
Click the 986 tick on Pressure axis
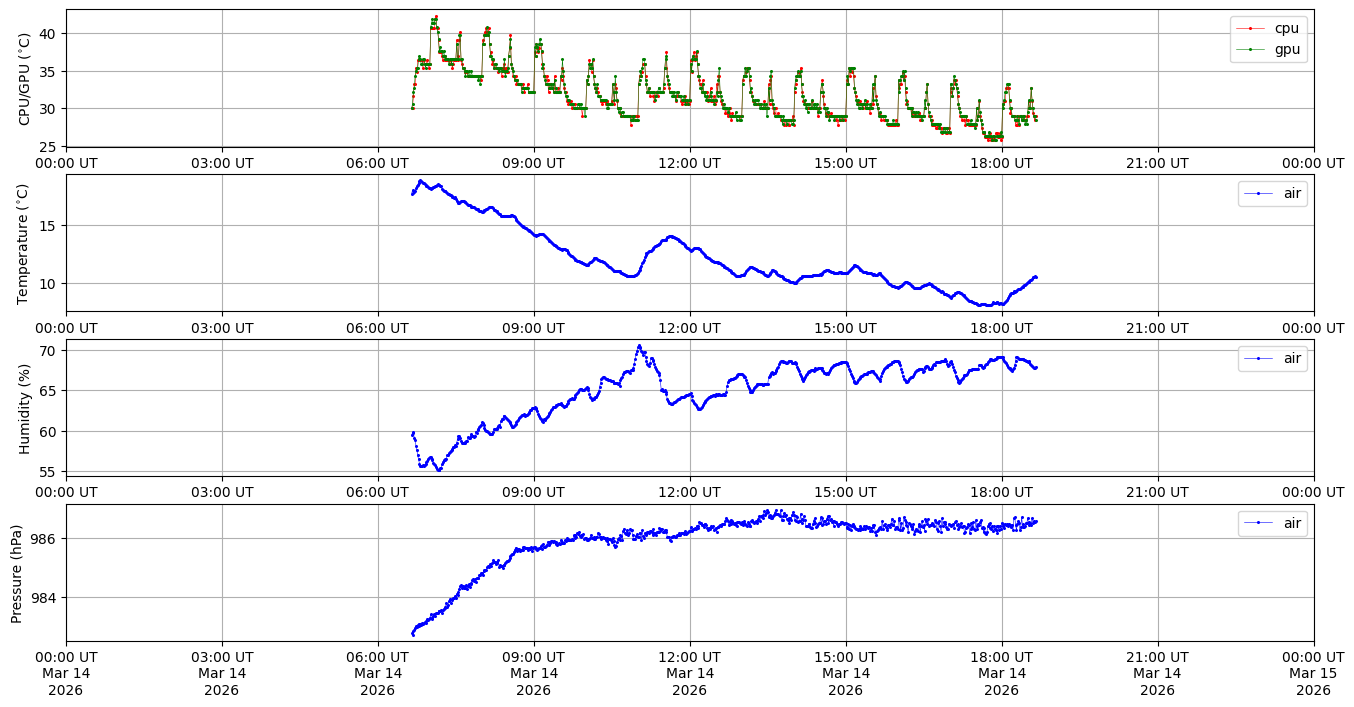(48, 539)
